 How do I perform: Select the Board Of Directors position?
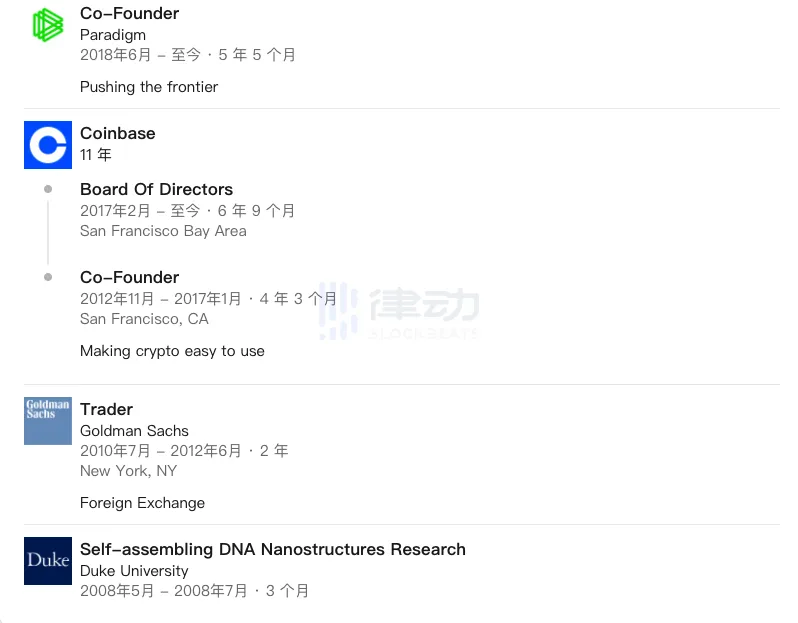(x=156, y=189)
